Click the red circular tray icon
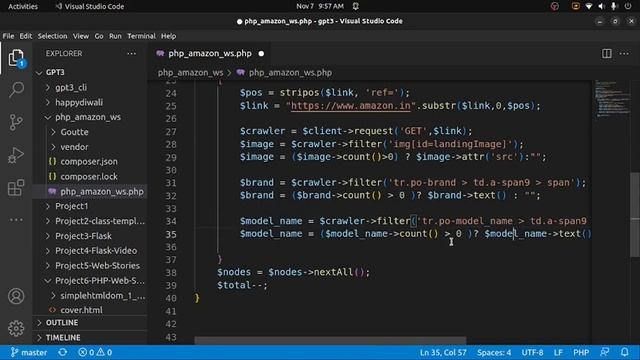 tap(554, 6)
